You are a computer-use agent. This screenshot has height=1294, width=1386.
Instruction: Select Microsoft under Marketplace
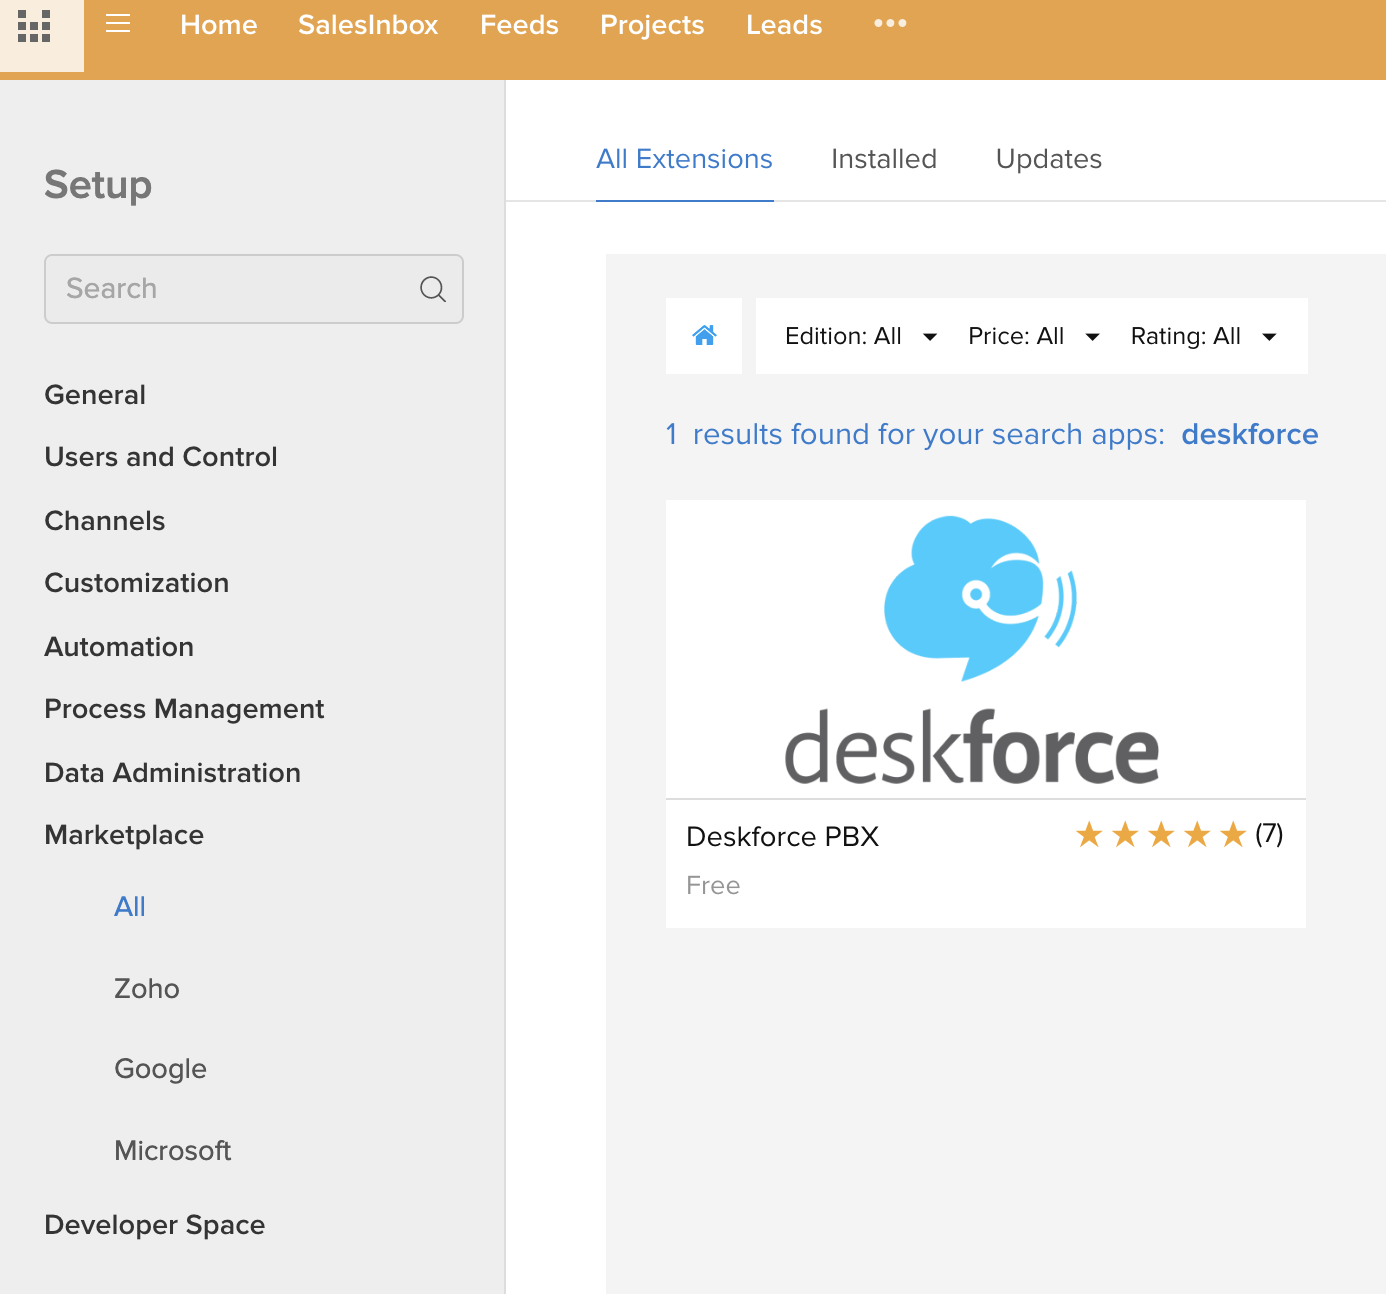tap(173, 1151)
